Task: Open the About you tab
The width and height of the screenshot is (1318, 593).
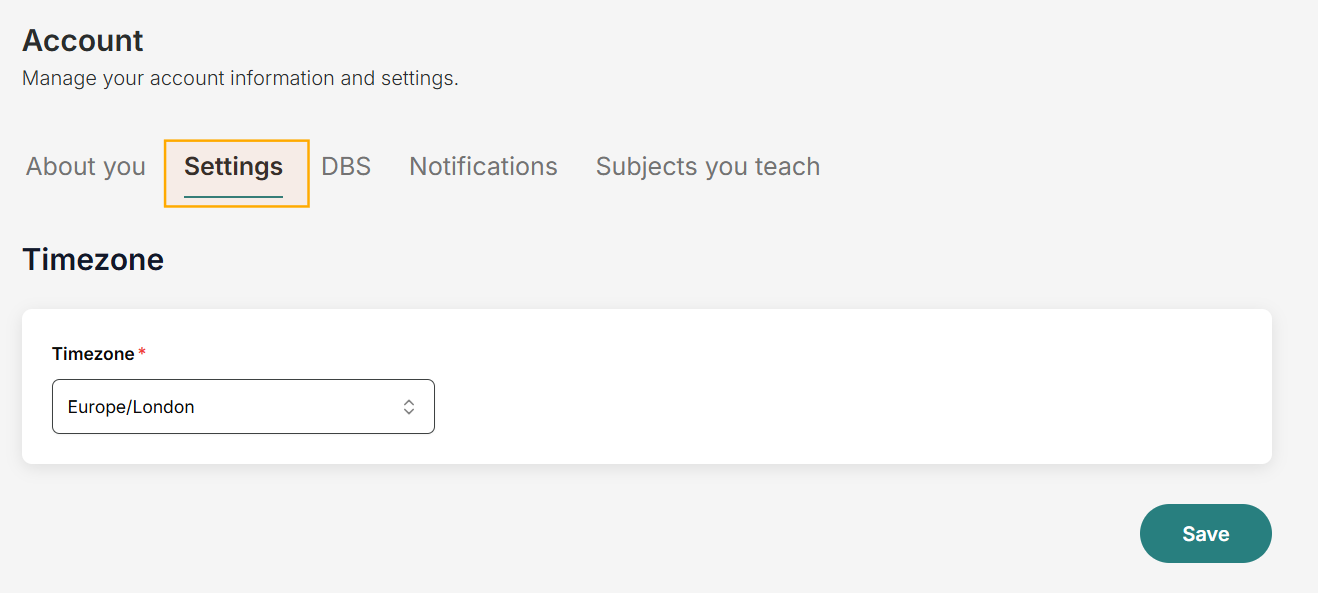Action: pos(86,167)
